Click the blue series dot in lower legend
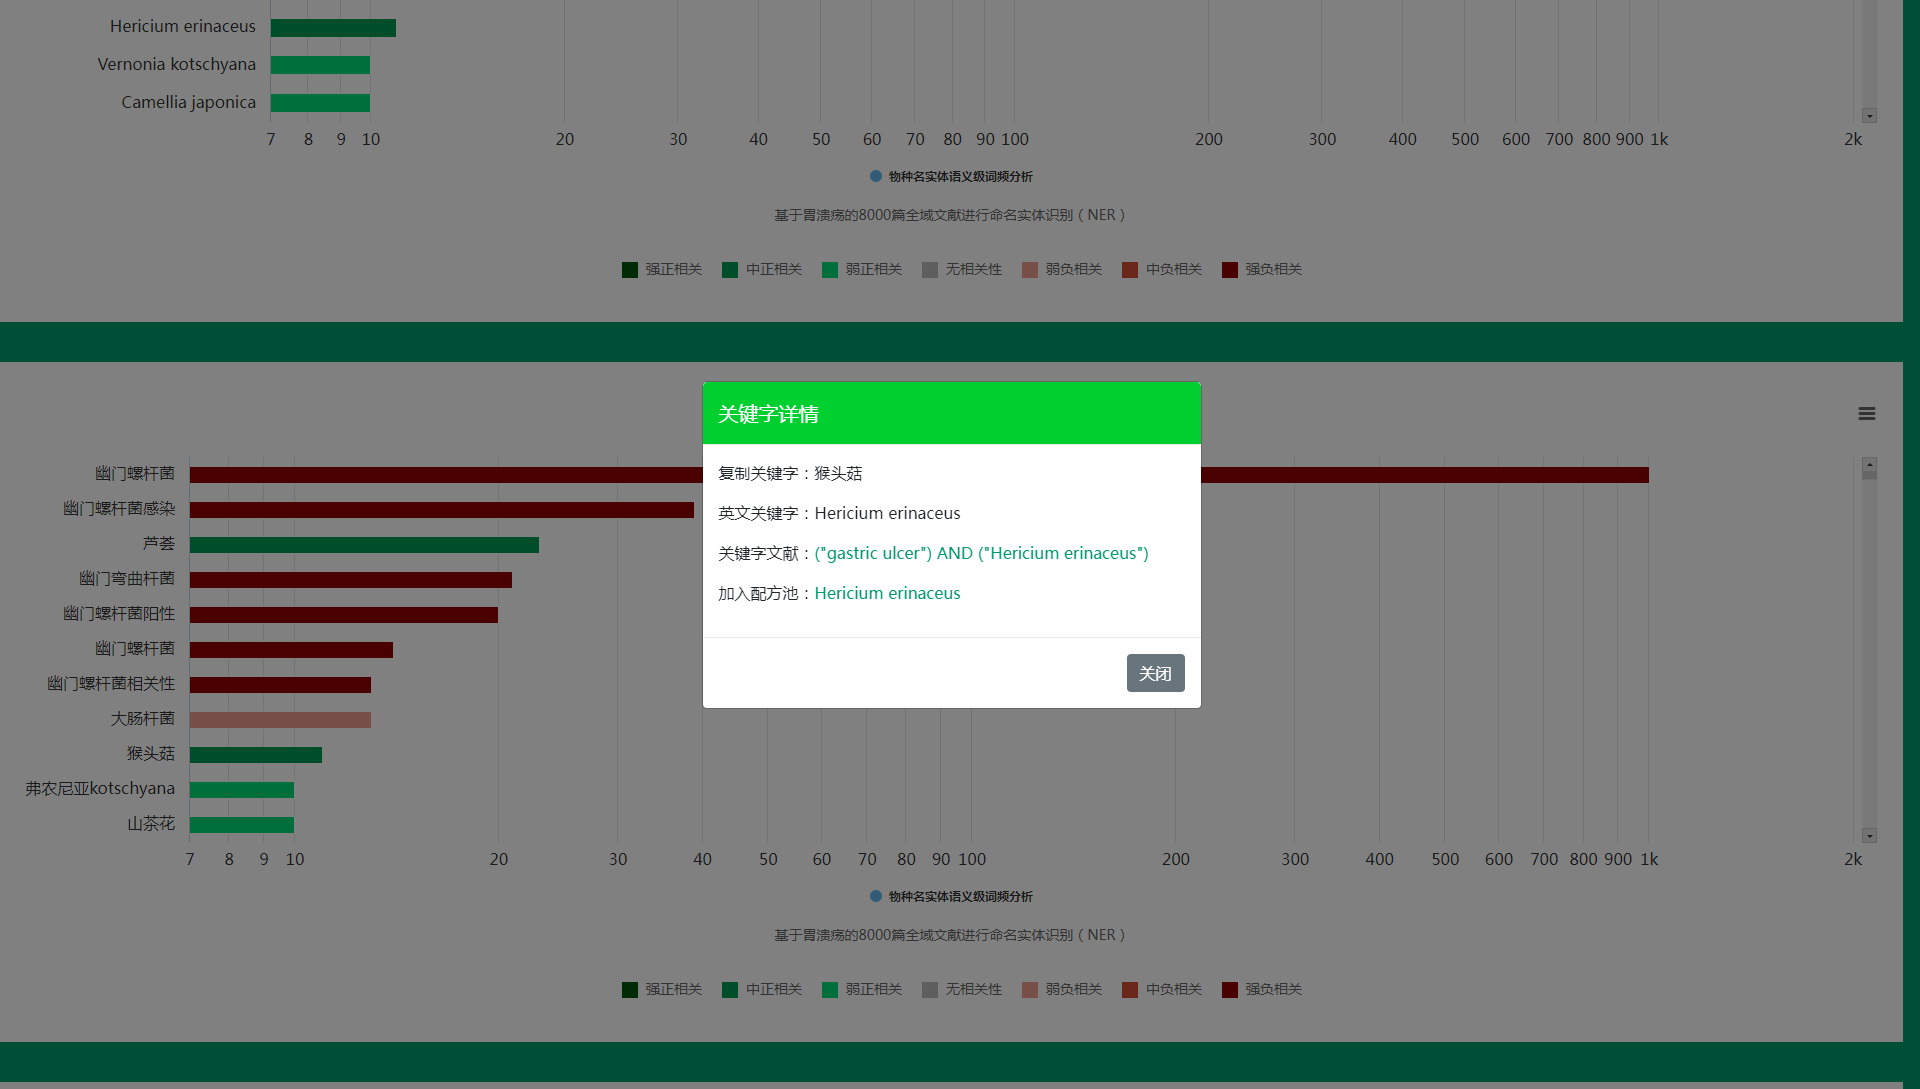This screenshot has height=1089, width=1920. 876,897
